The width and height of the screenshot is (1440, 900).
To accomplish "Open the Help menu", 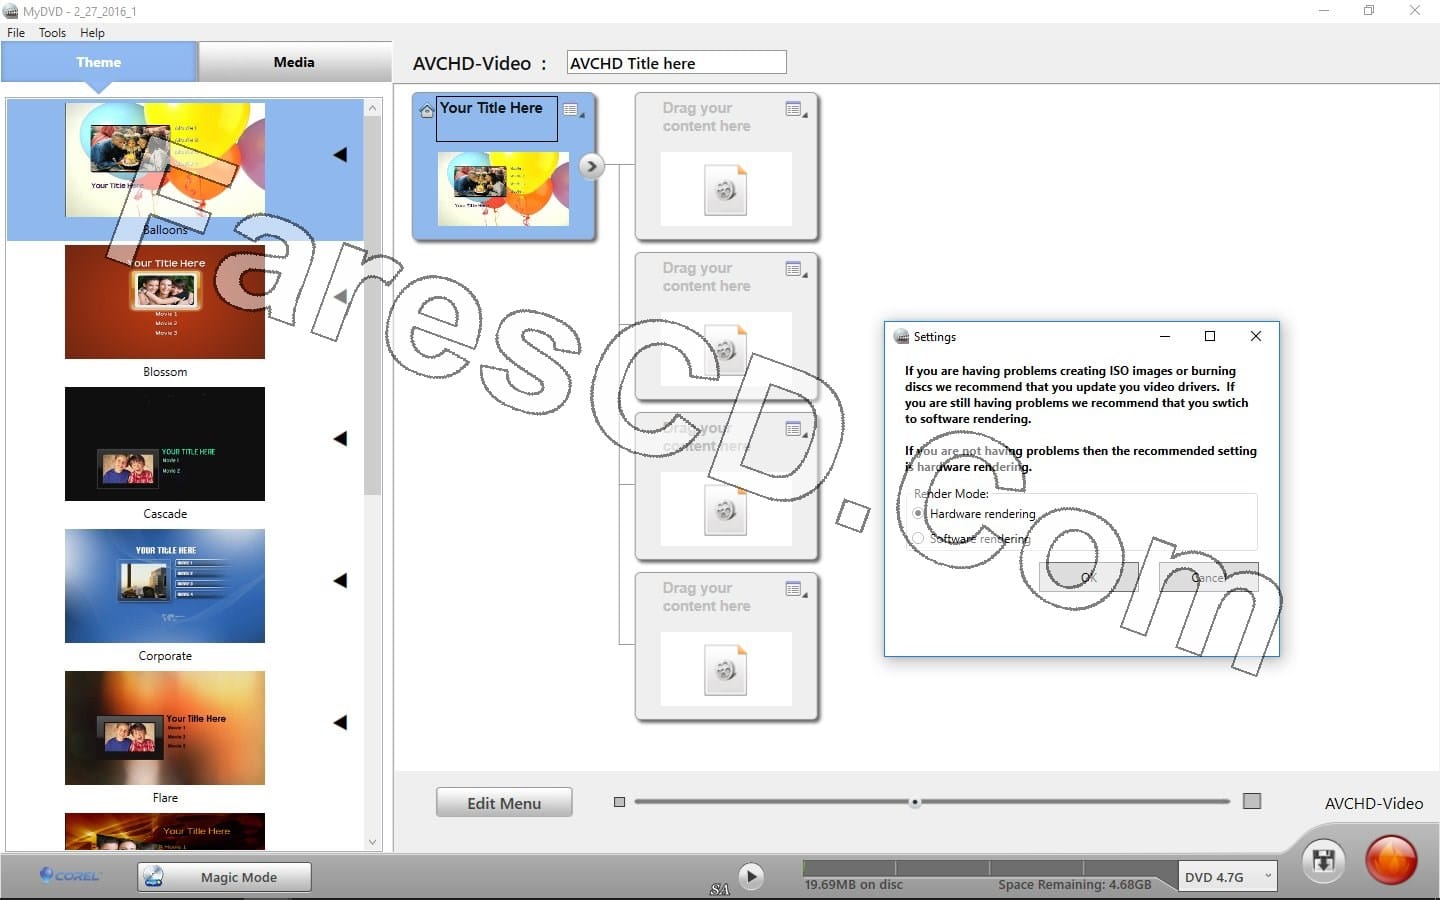I will coord(92,33).
